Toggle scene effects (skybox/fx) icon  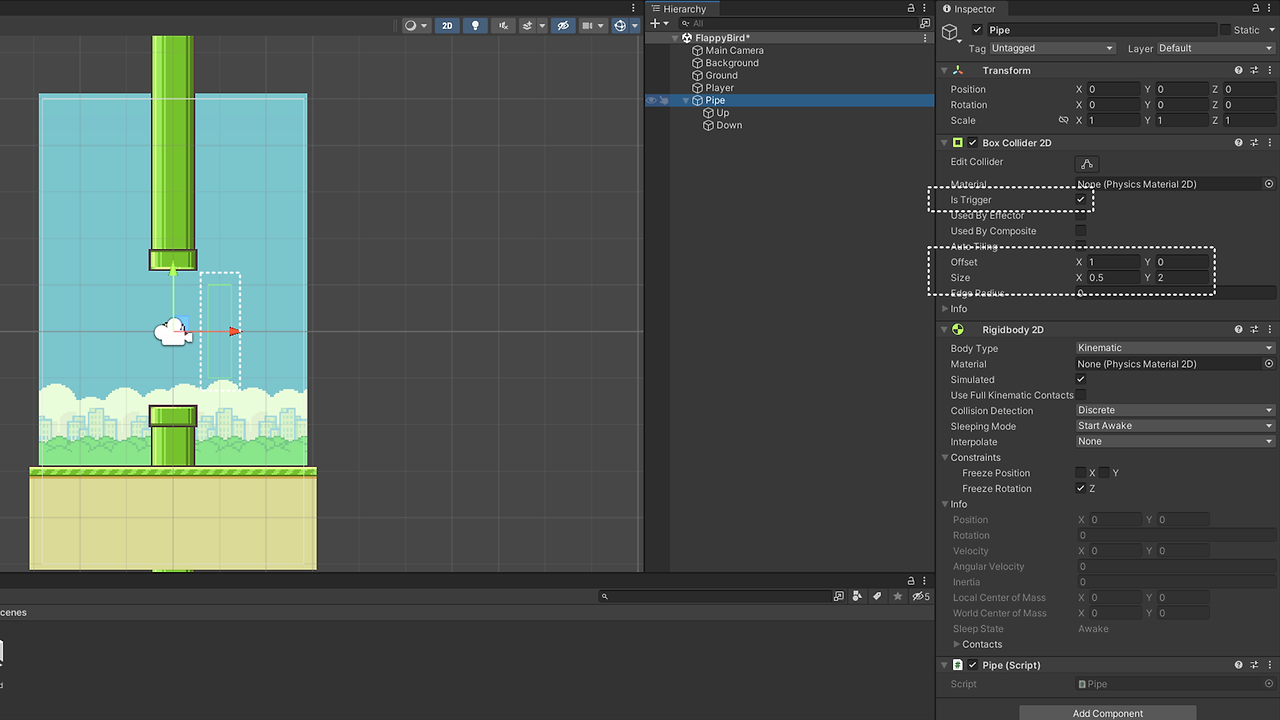coord(527,25)
